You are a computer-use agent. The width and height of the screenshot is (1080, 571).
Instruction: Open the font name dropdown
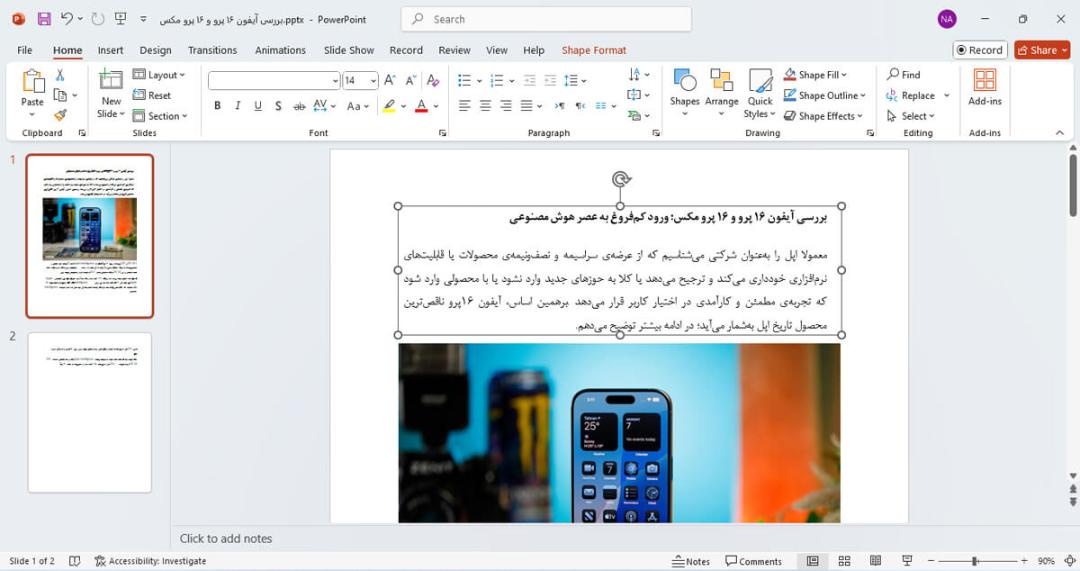click(335, 81)
